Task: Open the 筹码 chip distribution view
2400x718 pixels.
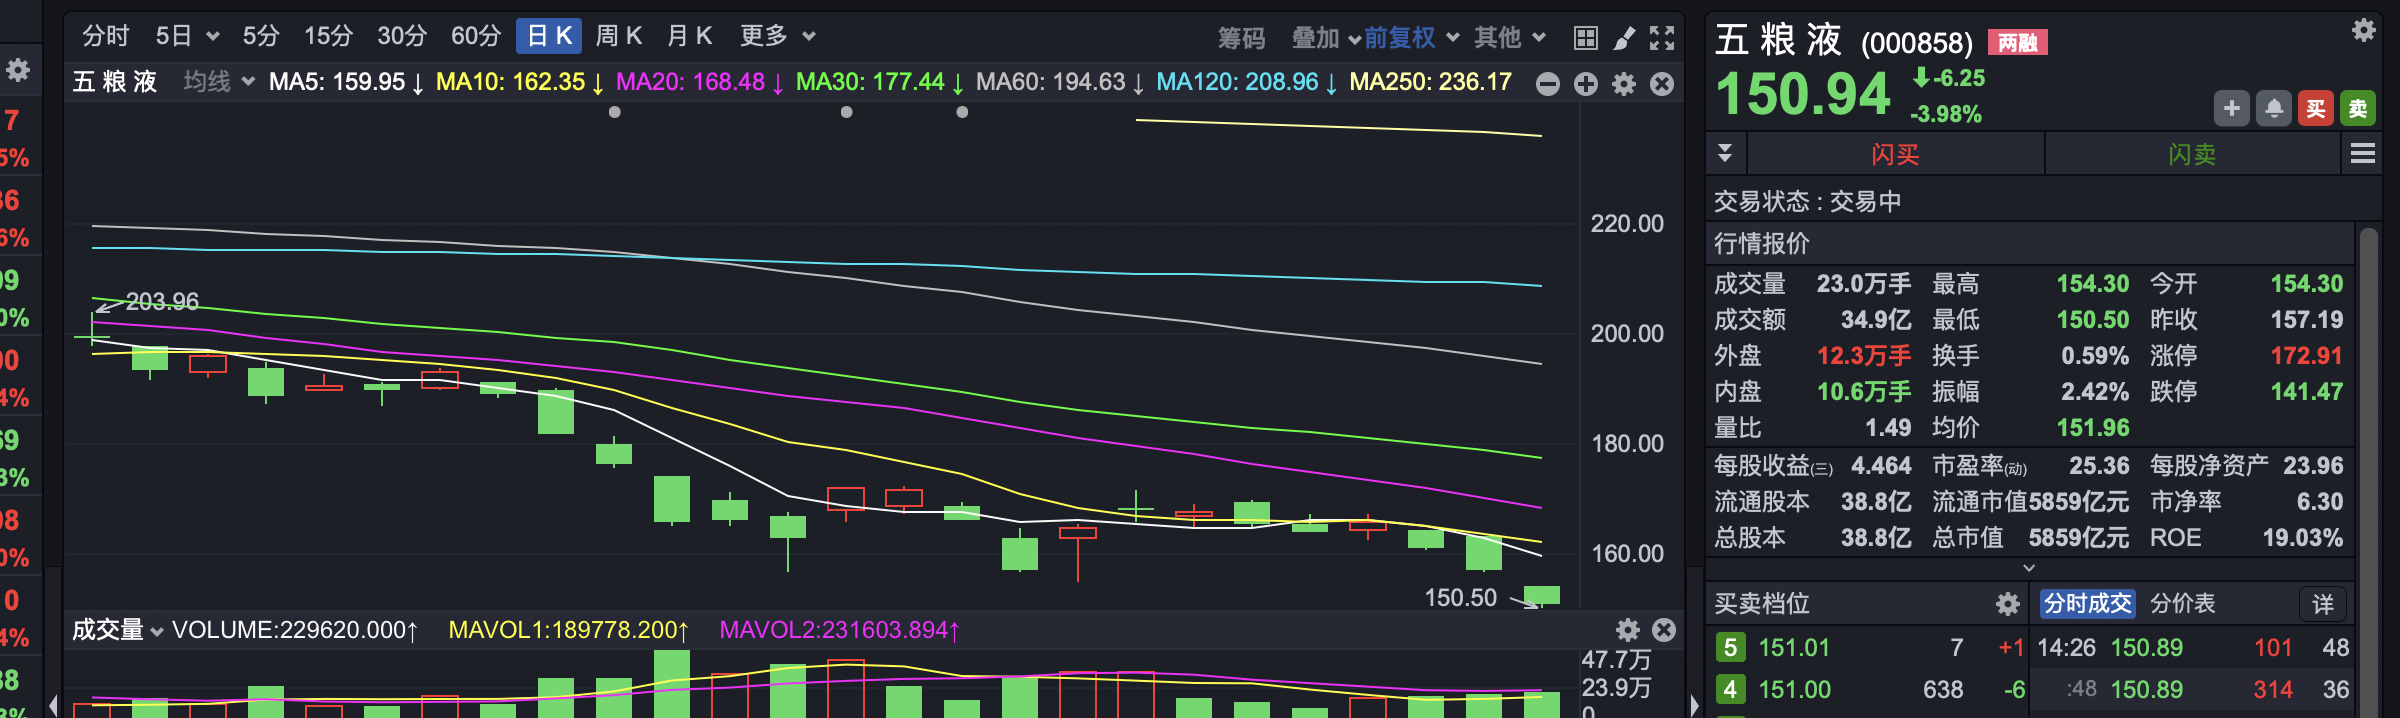Action: coord(1242,38)
